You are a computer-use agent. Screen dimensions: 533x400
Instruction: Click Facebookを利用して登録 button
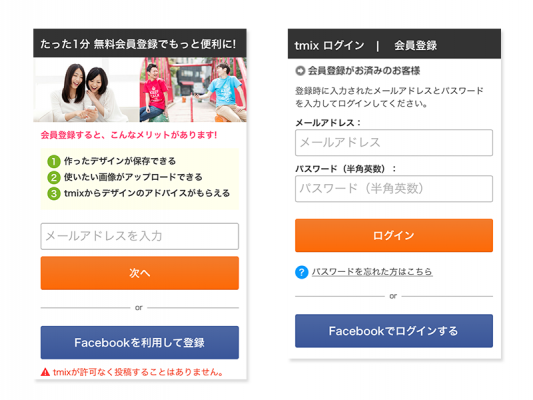[140, 343]
